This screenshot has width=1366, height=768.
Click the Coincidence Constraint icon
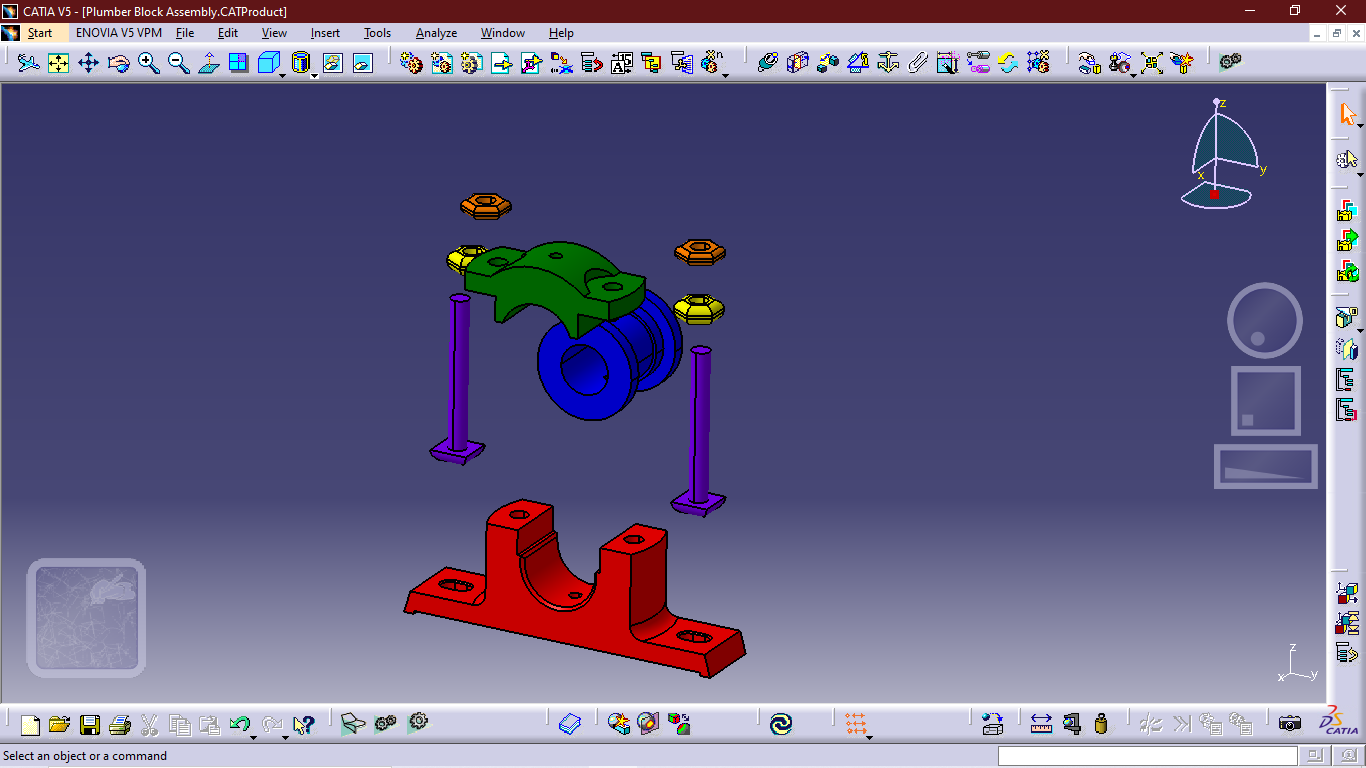[767, 63]
